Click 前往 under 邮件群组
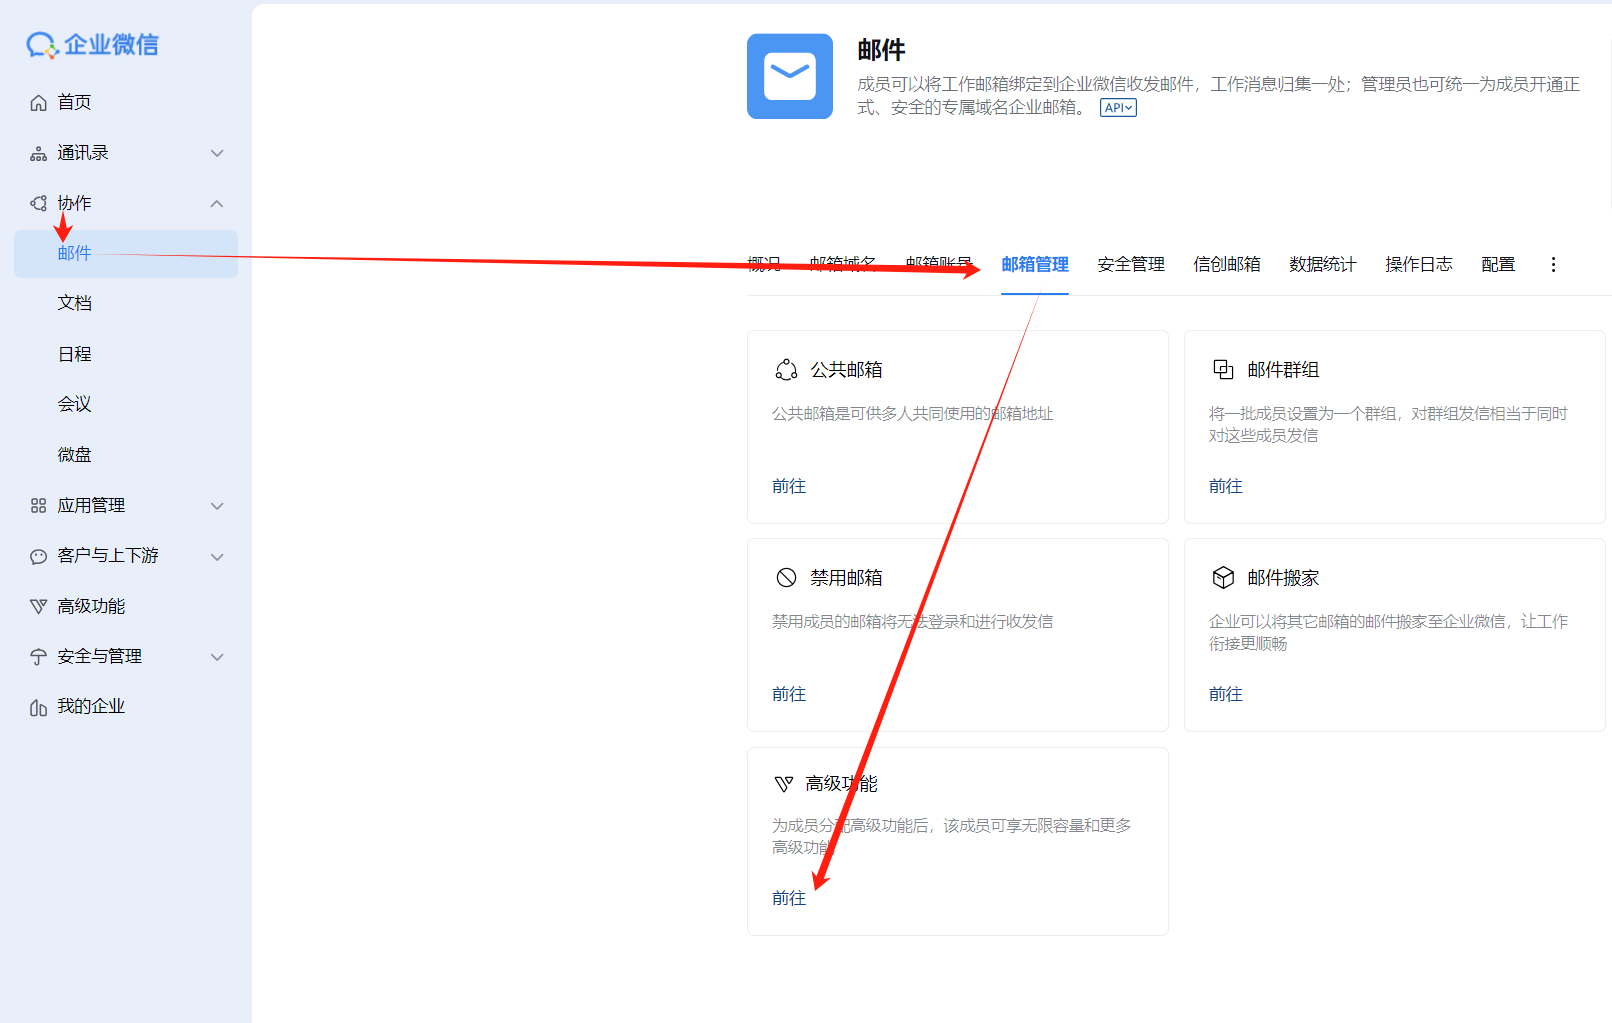Image resolution: width=1612 pixels, height=1023 pixels. click(x=1226, y=486)
